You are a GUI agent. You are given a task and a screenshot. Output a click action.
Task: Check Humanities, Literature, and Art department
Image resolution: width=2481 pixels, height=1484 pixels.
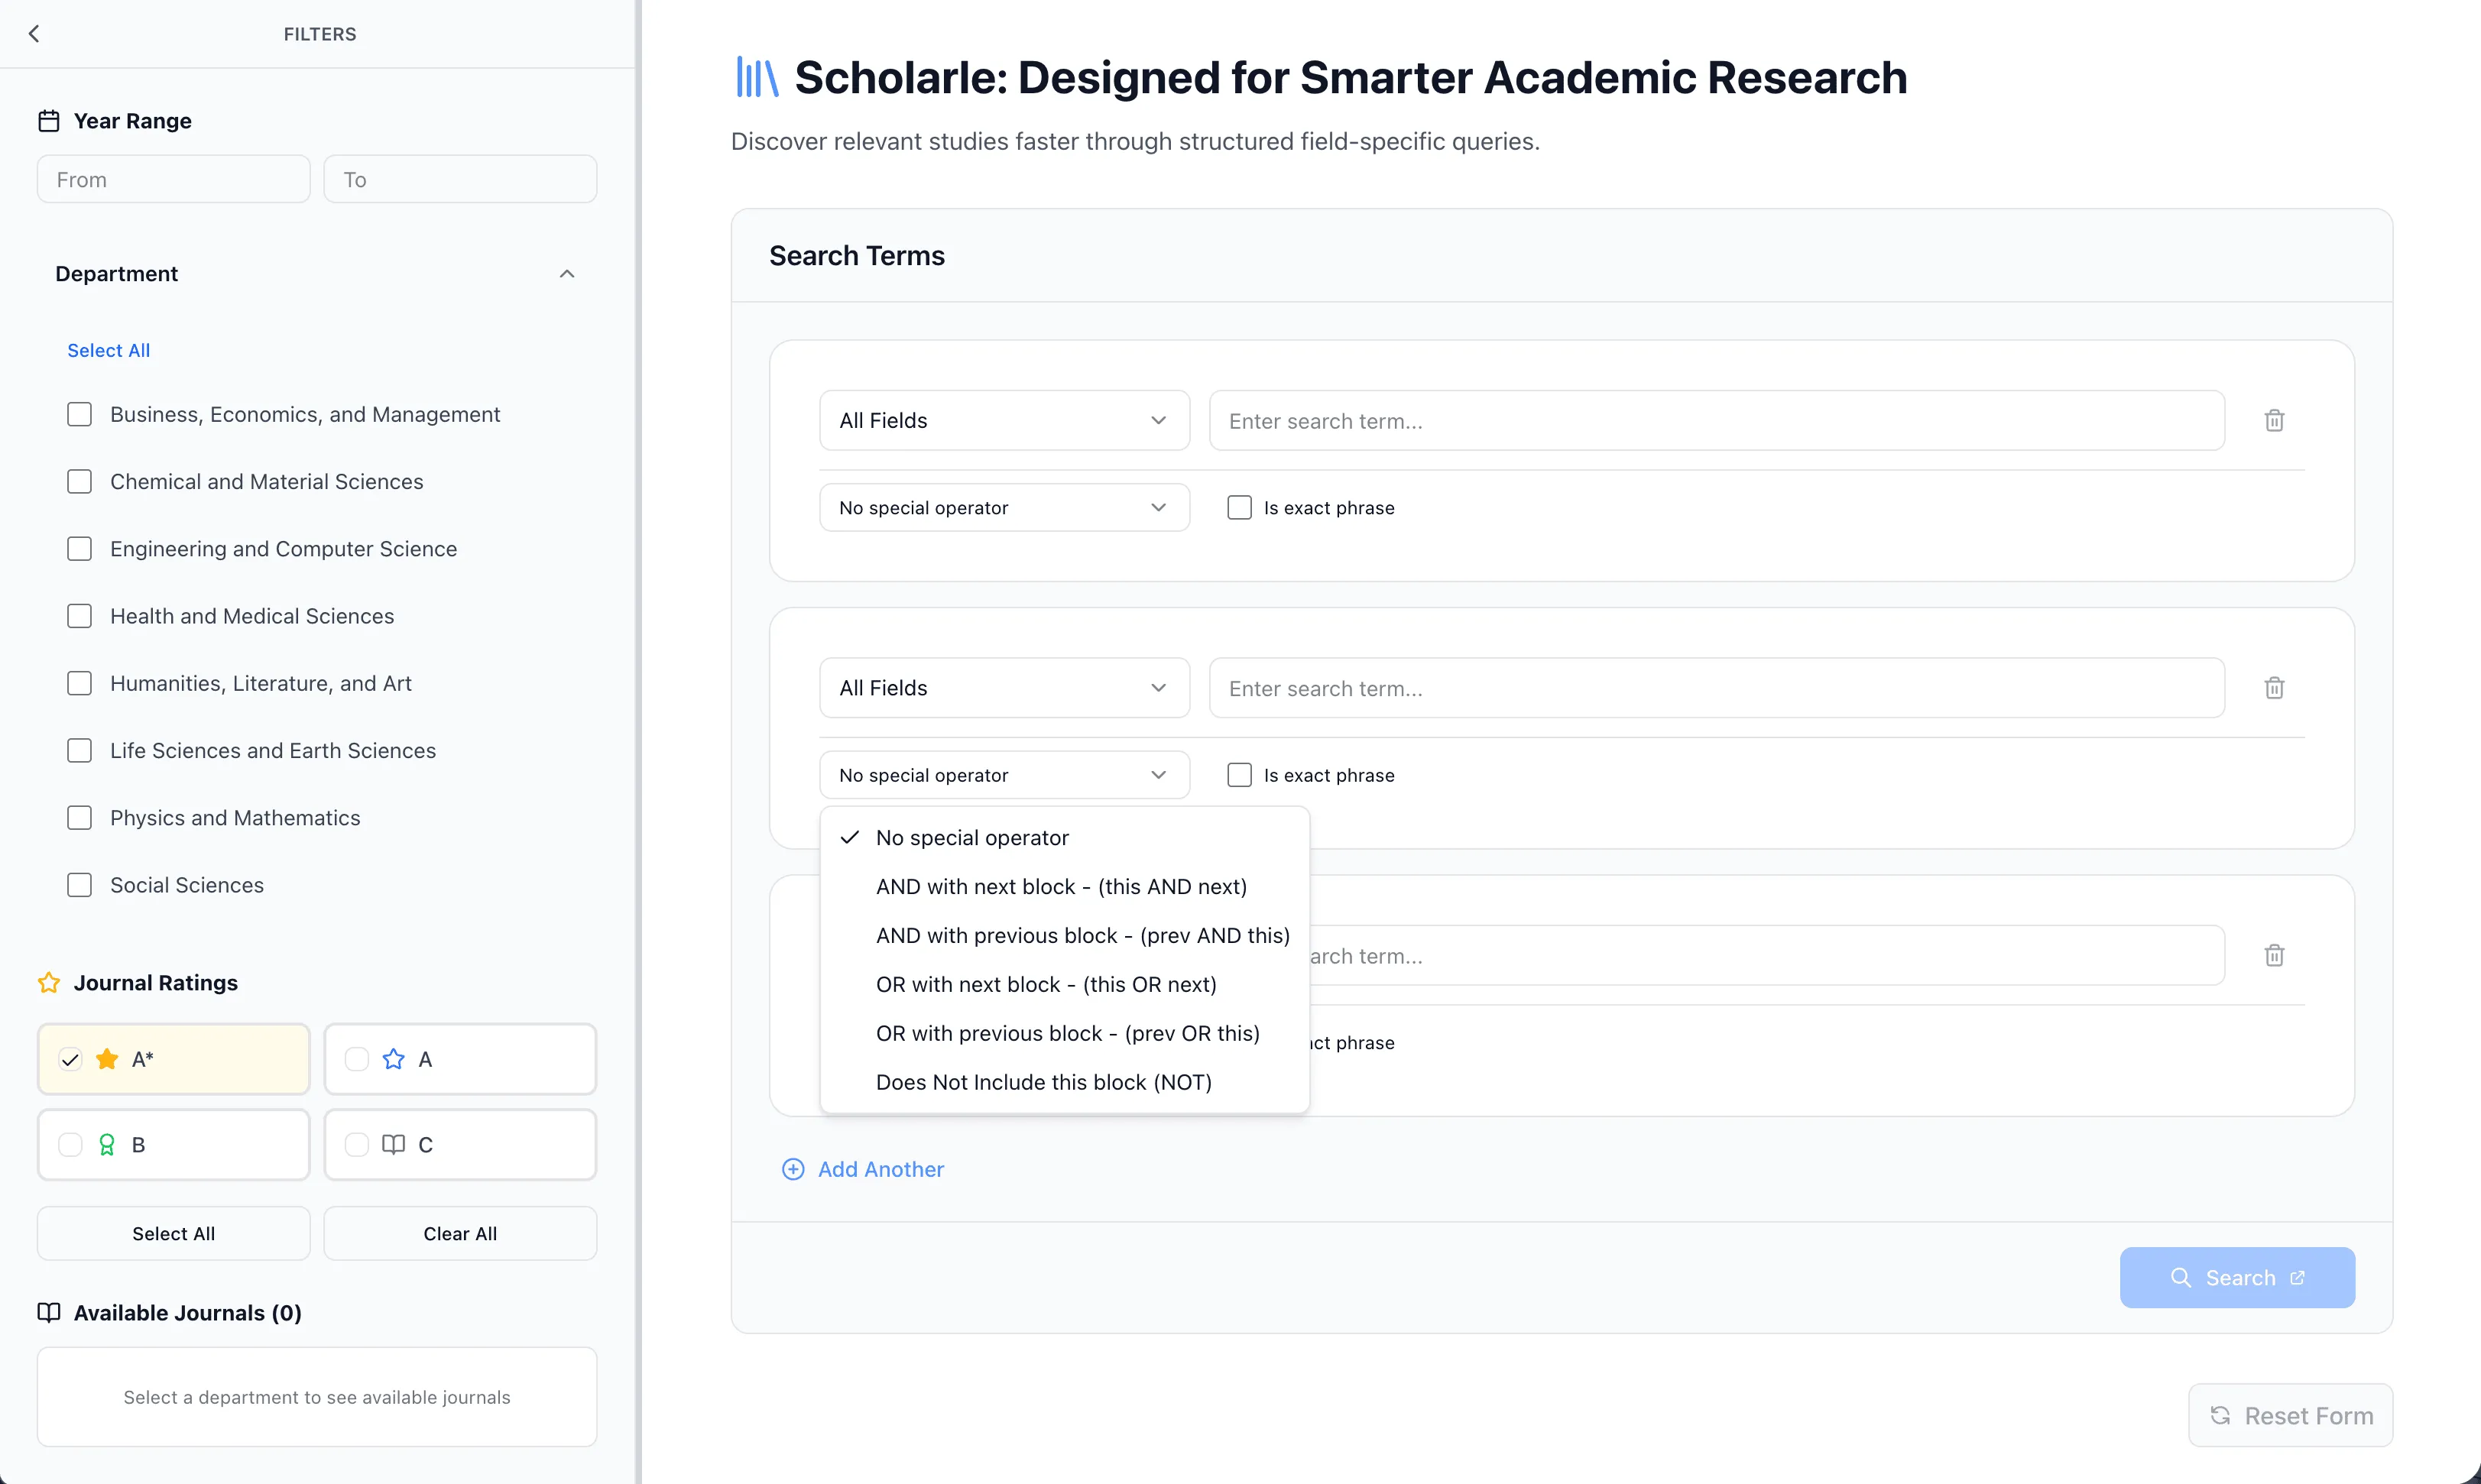79,683
